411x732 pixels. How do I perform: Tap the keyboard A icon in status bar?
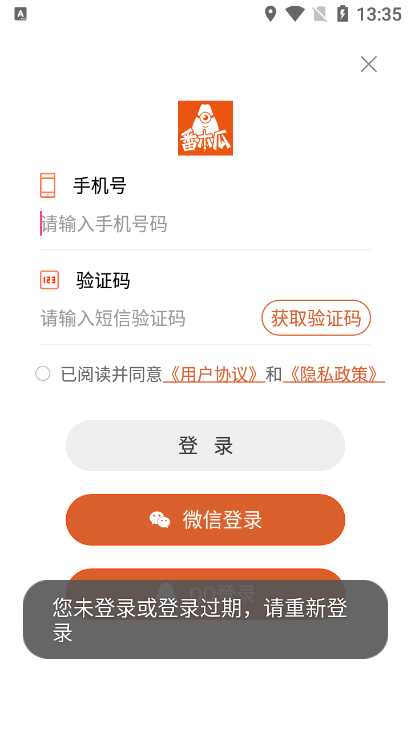tap(21, 14)
